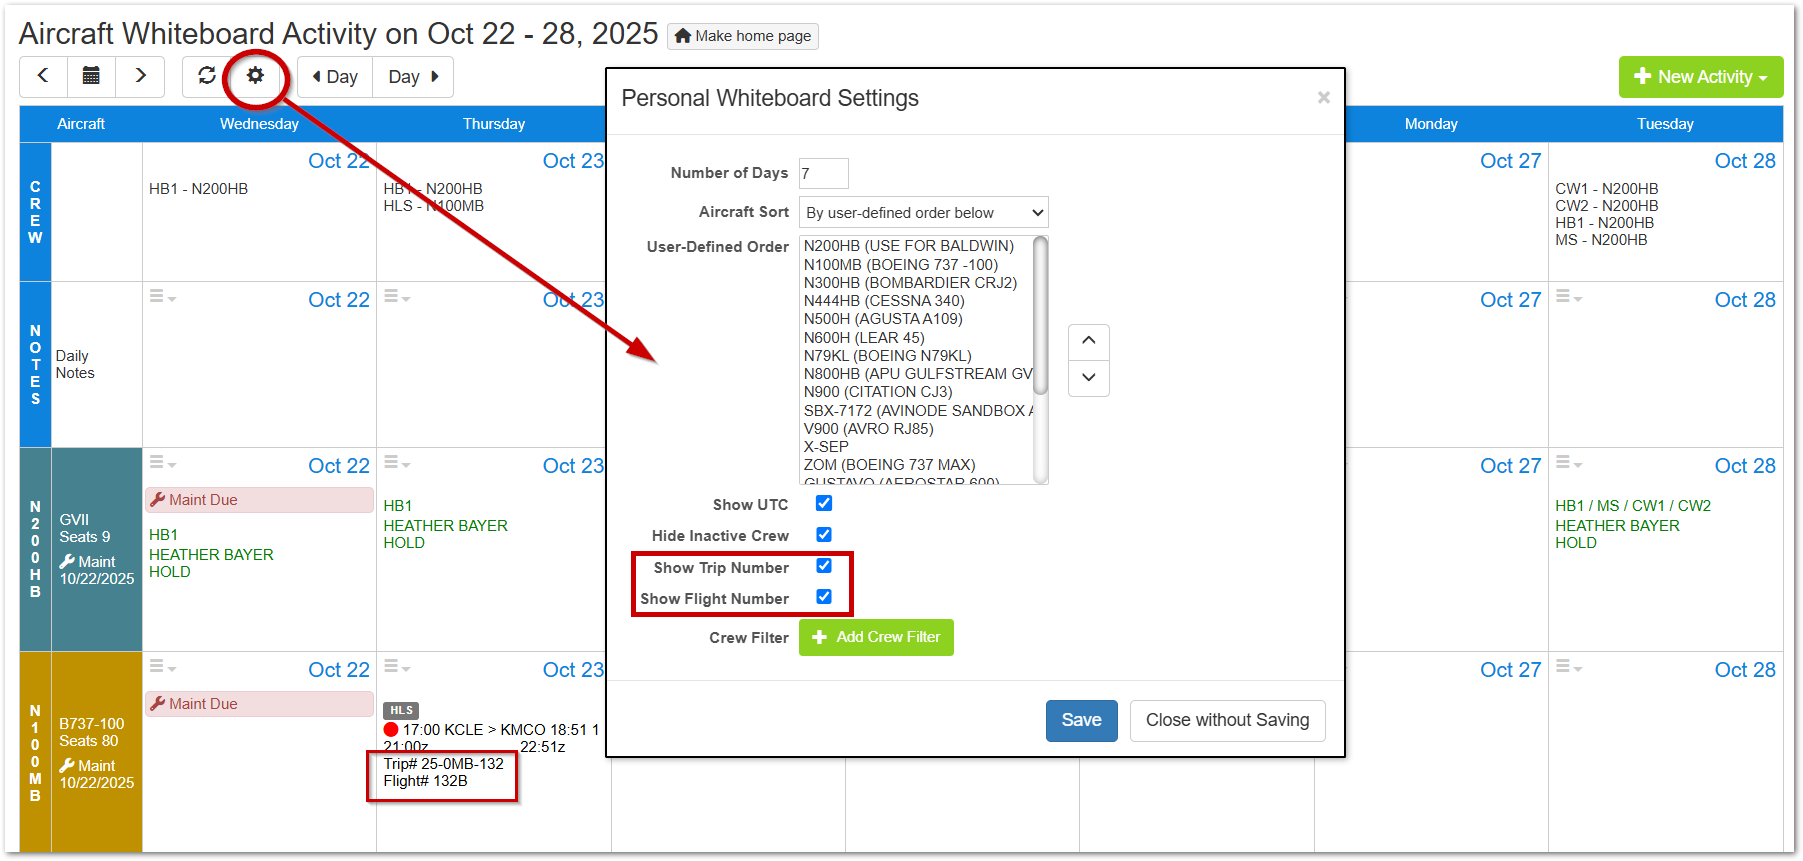Click the Number of Days input field
Image resolution: width=1803 pixels, height=861 pixels.
[823, 173]
